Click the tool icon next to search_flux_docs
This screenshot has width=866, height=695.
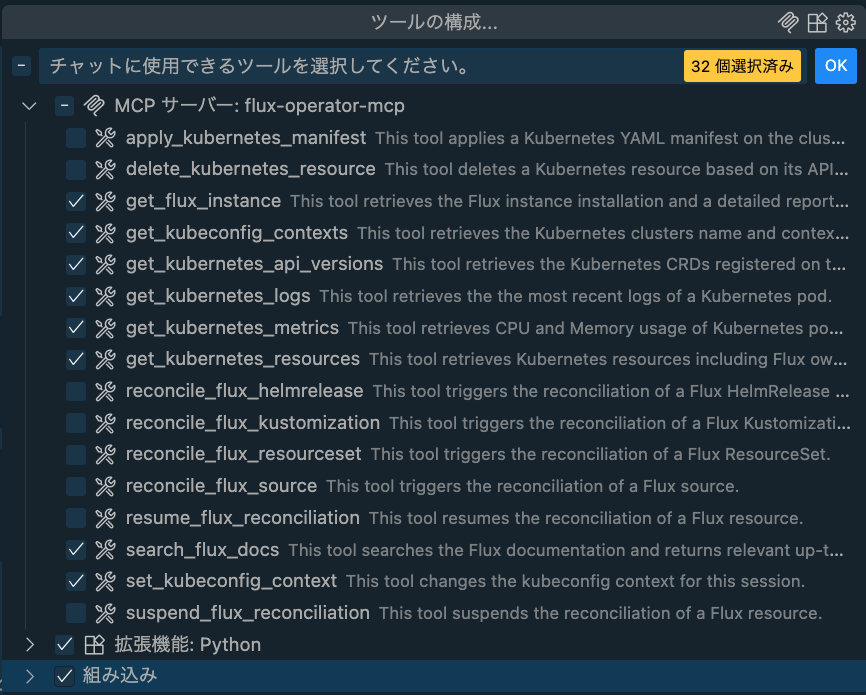pyautogui.click(x=105, y=550)
